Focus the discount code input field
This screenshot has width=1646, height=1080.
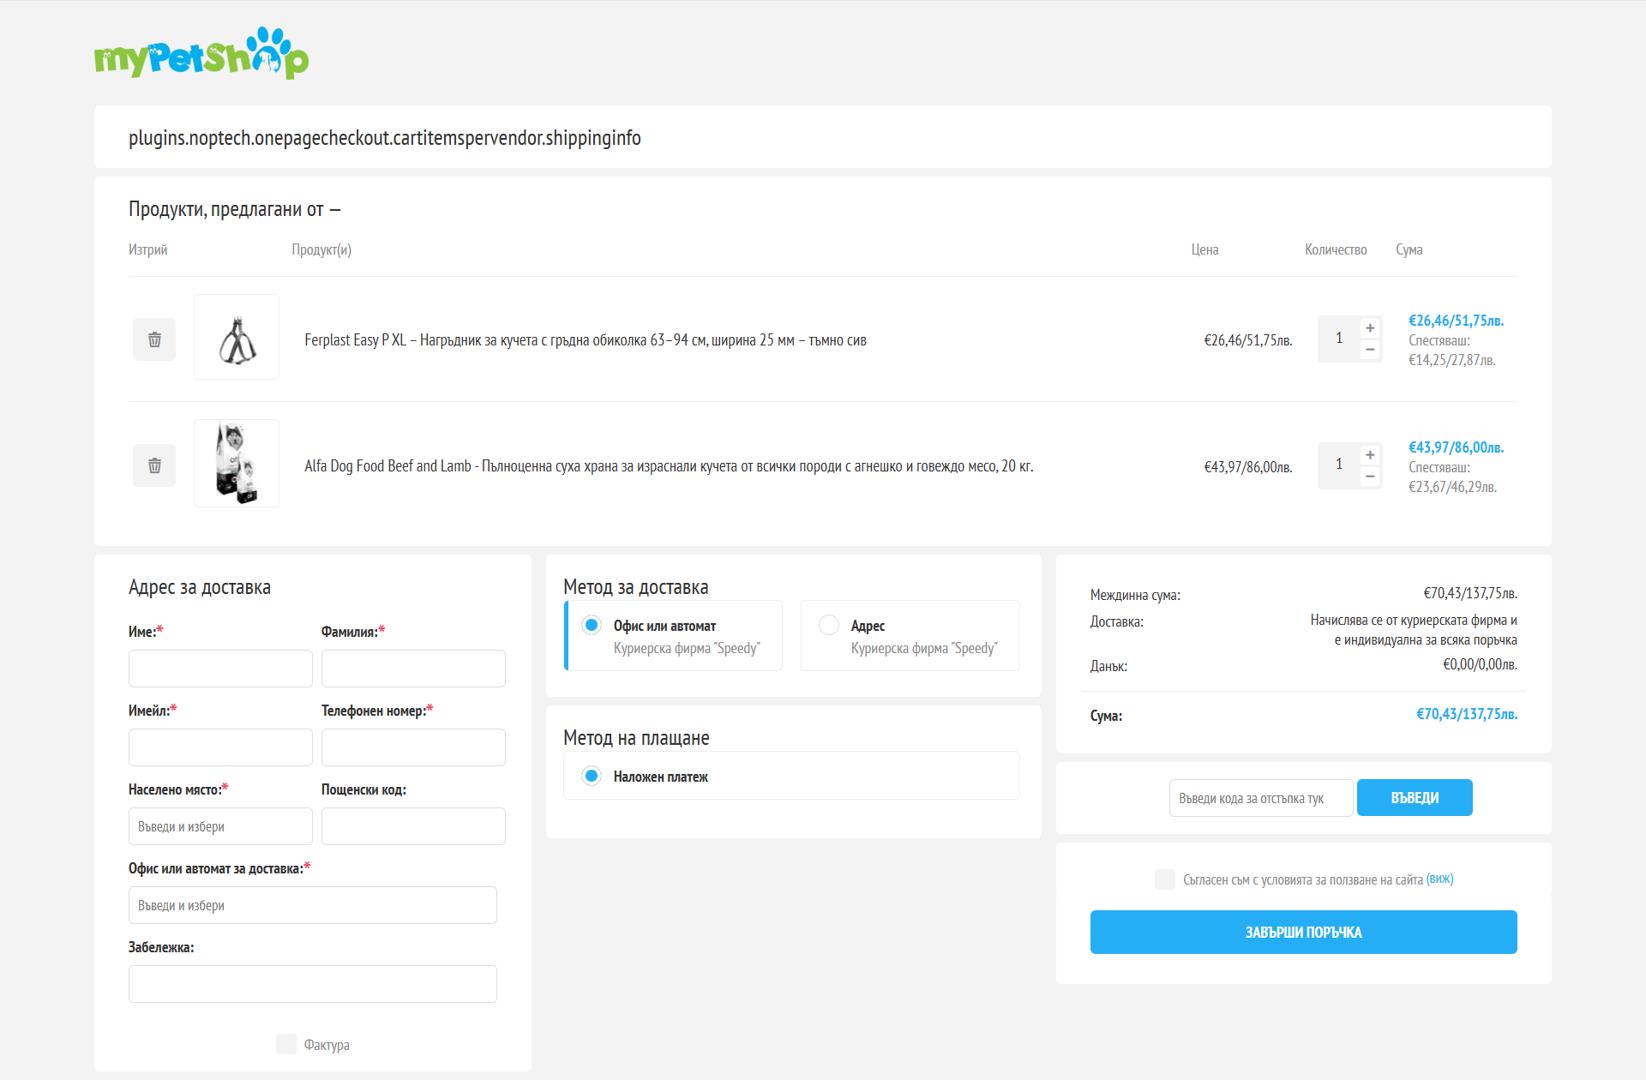[x=1260, y=798]
